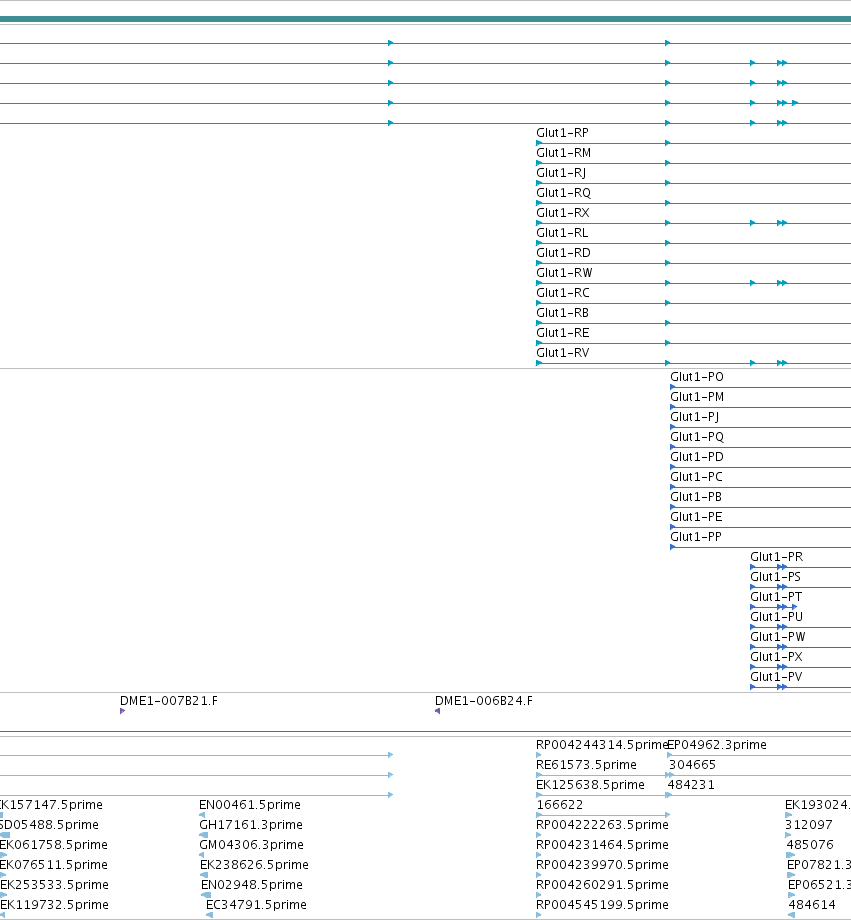Select the Glut1-RQ transcript label
This screenshot has height=920, width=851.
tap(563, 193)
